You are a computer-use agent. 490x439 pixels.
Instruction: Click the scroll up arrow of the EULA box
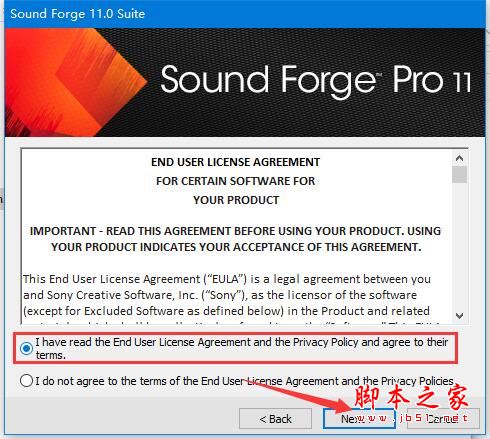(460, 158)
